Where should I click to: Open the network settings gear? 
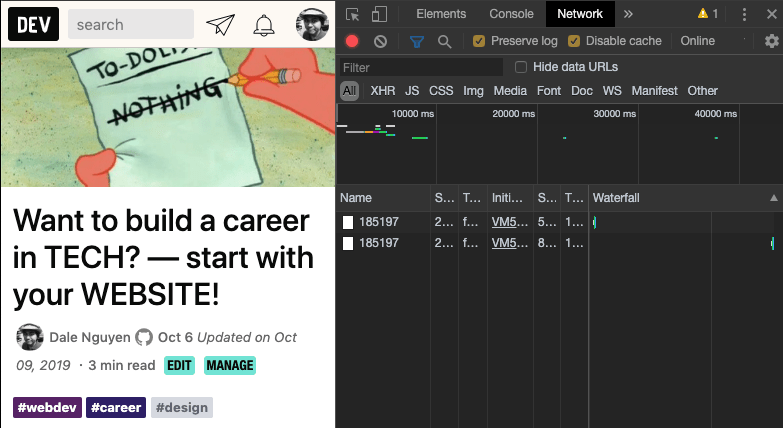[x=772, y=41]
